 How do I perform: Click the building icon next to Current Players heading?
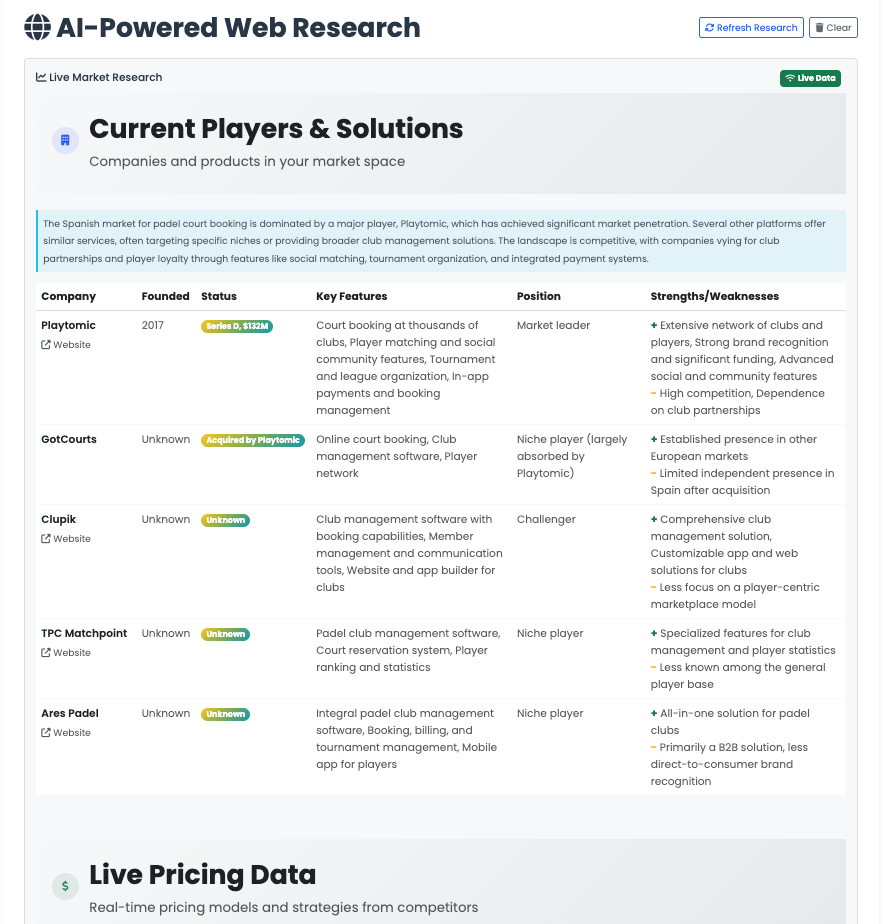click(x=64, y=140)
